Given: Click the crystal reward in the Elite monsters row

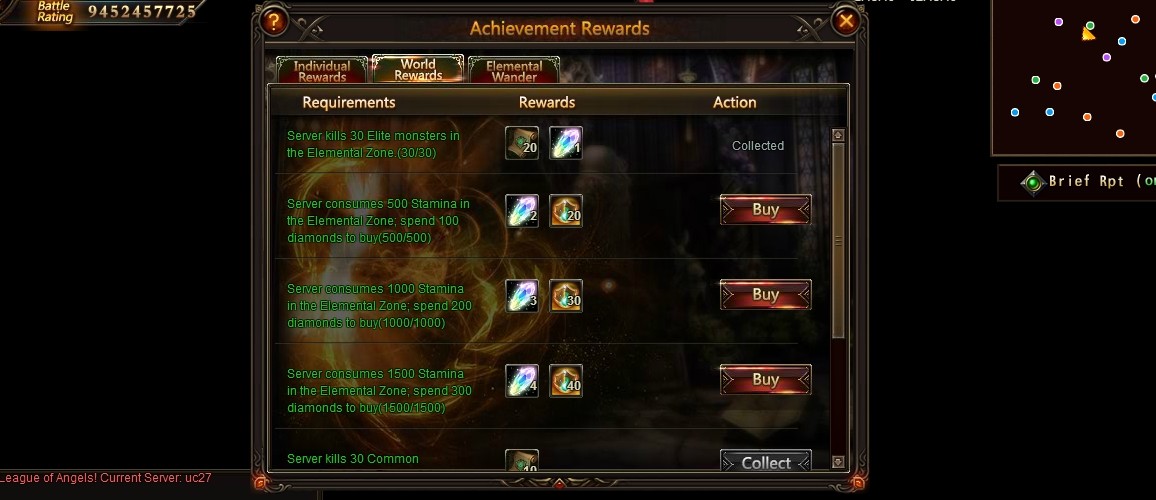Looking at the screenshot, I should click(x=565, y=143).
